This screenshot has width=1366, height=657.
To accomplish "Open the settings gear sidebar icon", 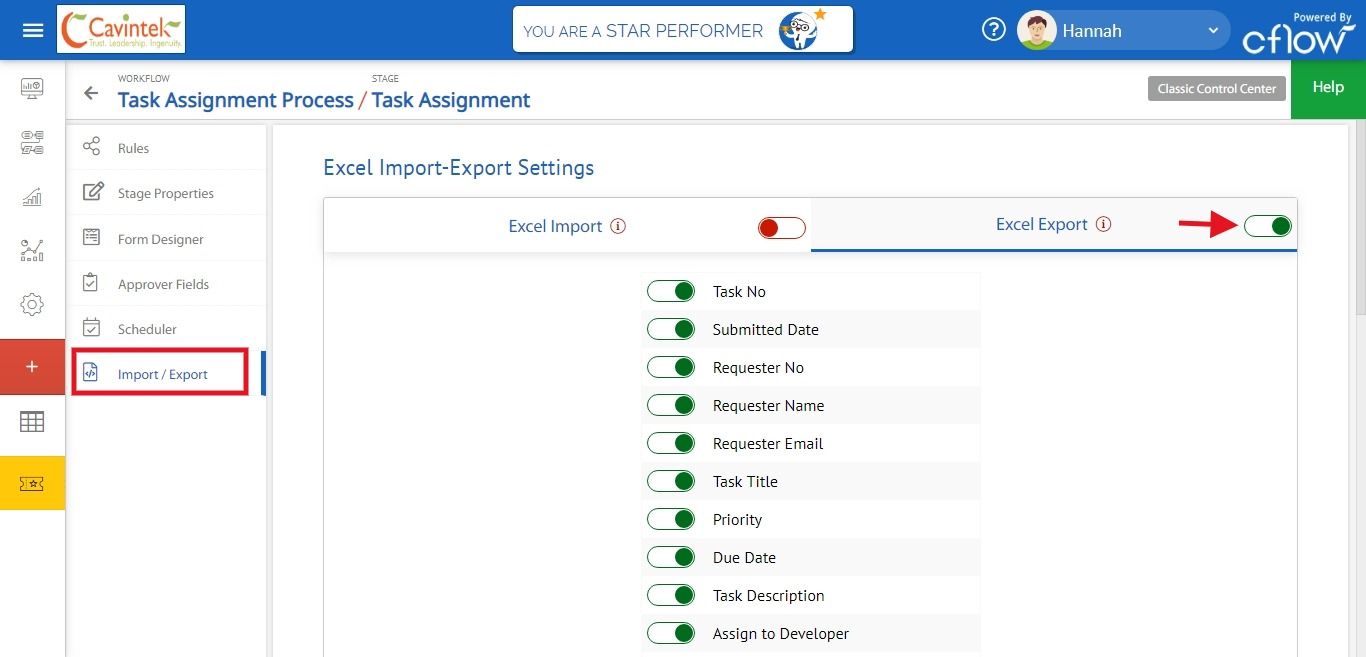I will [32, 305].
